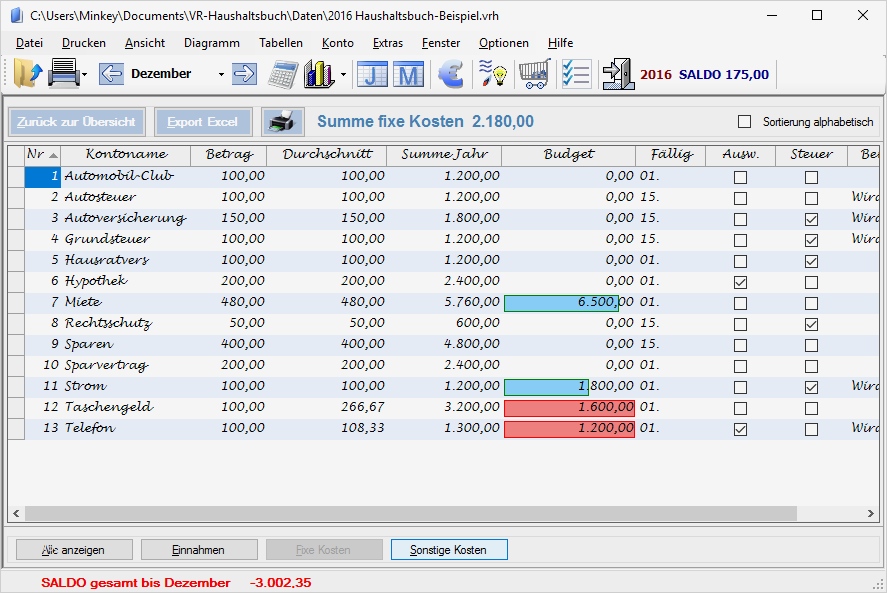Click the Euro currency icon
This screenshot has width=887, height=593.
[451, 74]
